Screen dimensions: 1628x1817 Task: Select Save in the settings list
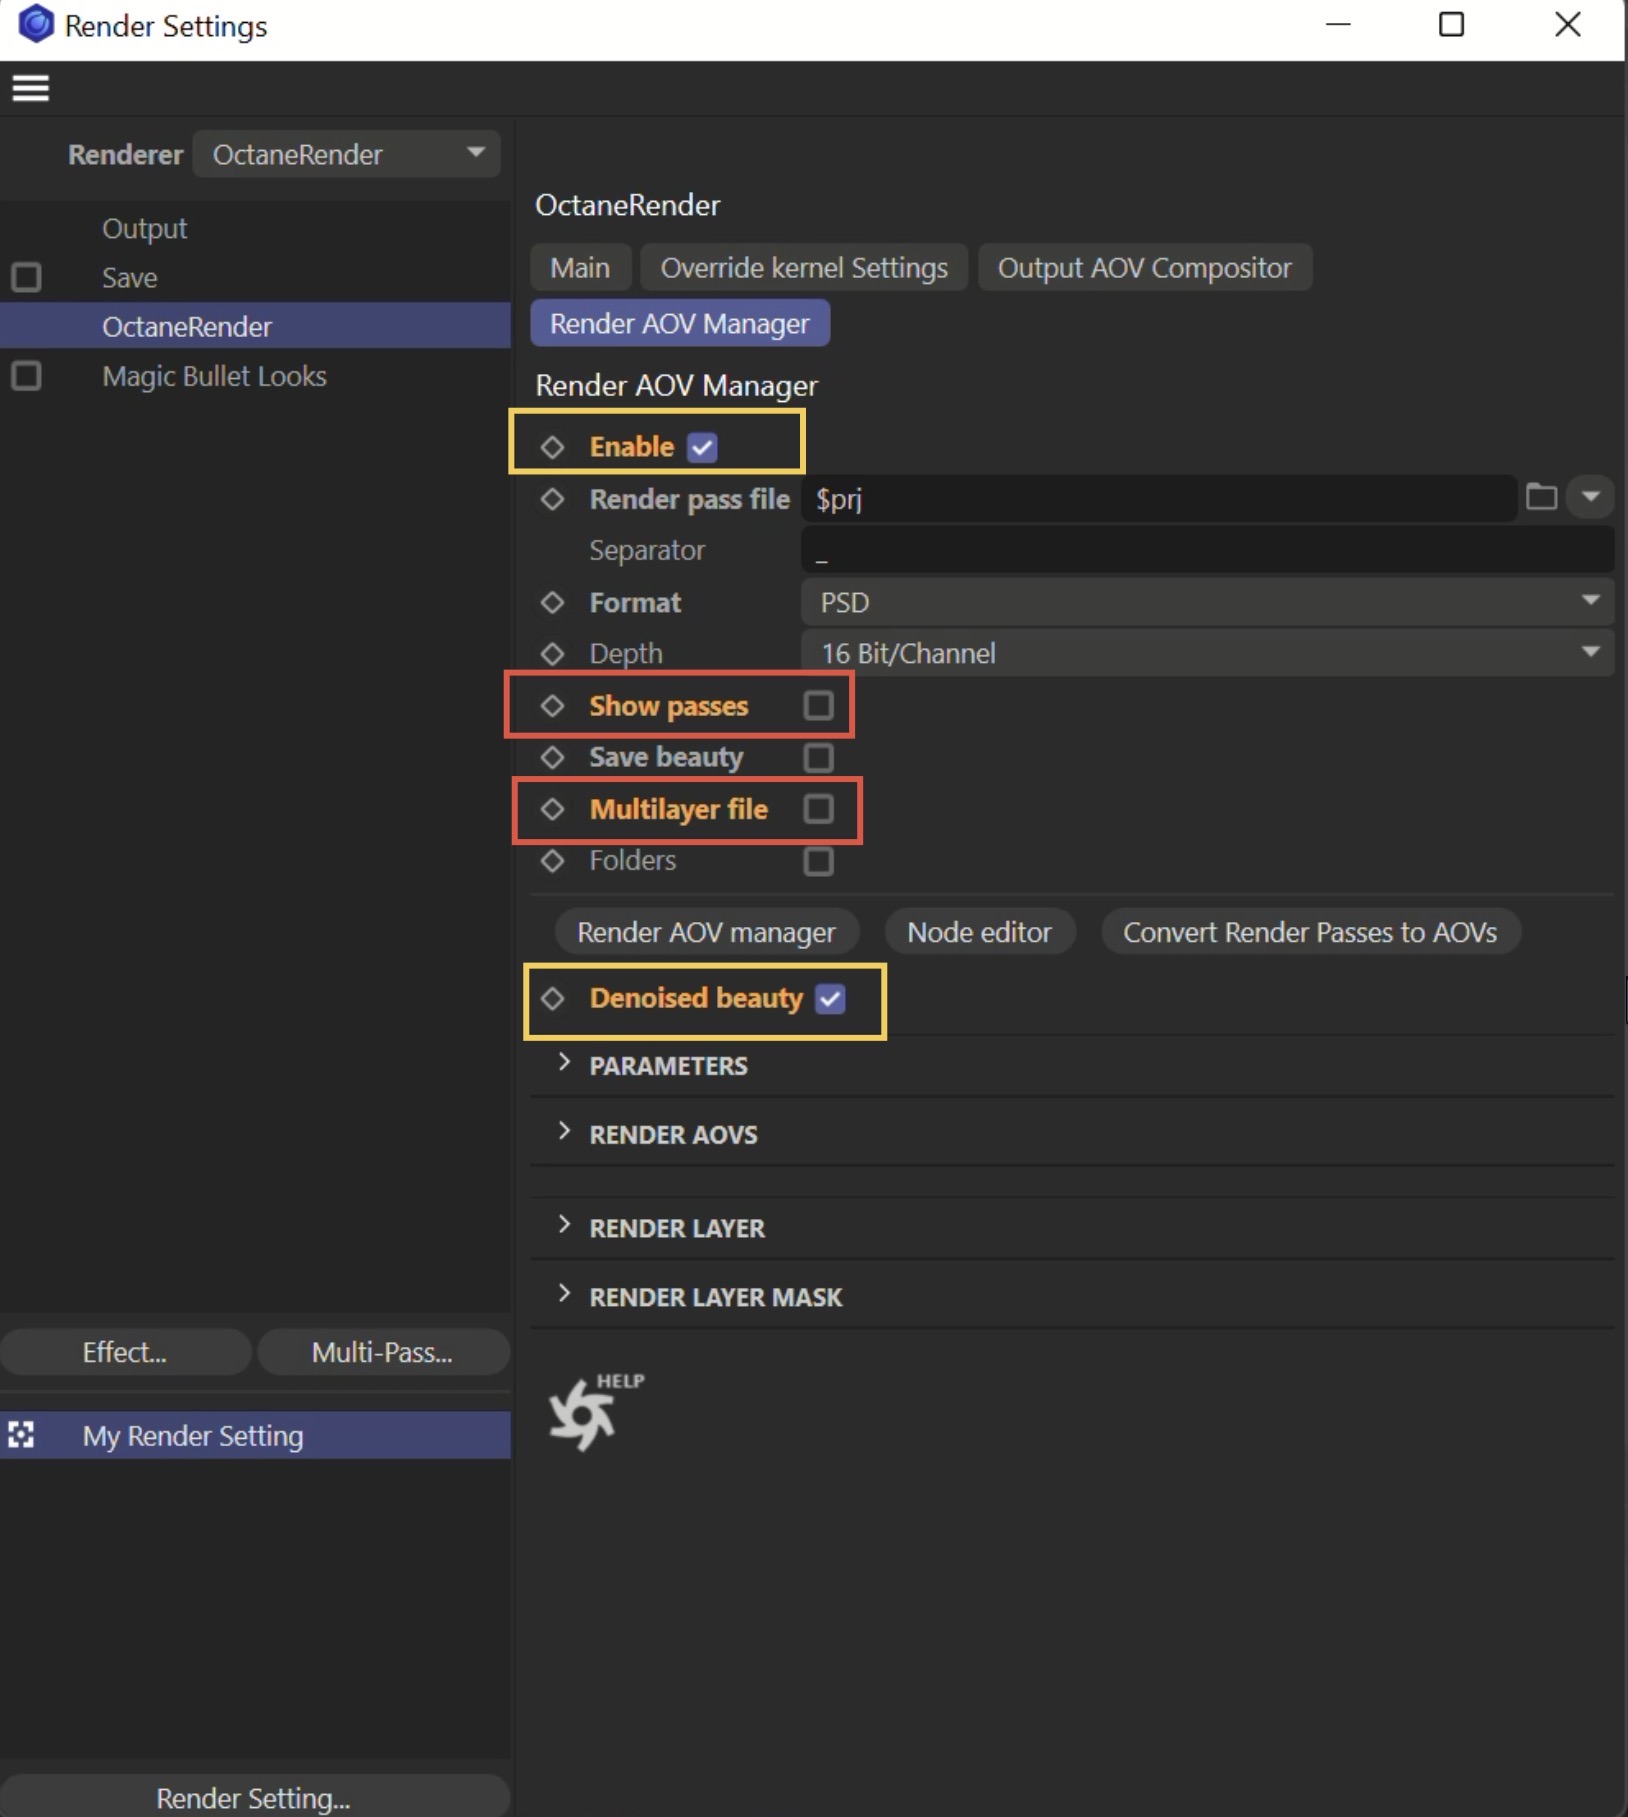click(130, 278)
